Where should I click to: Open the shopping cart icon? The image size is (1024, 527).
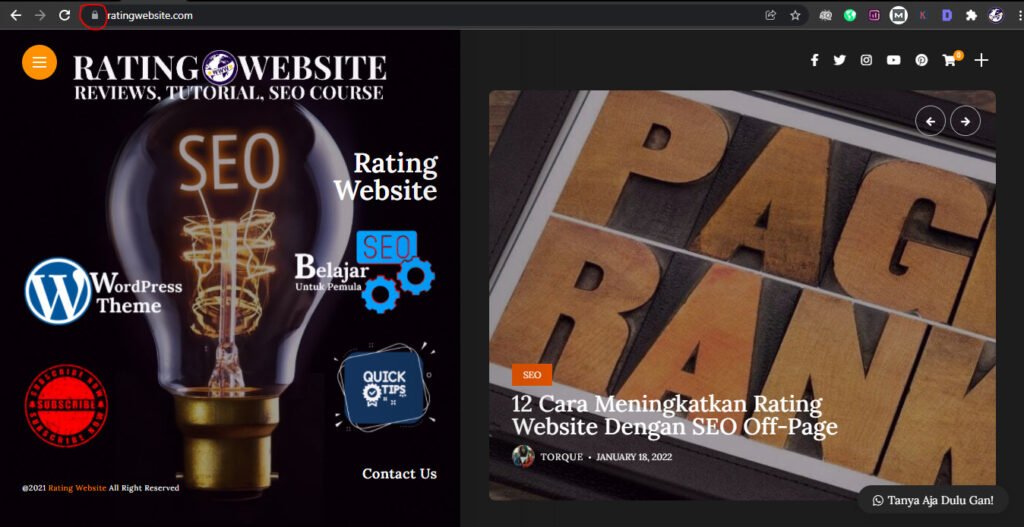[x=952, y=59]
